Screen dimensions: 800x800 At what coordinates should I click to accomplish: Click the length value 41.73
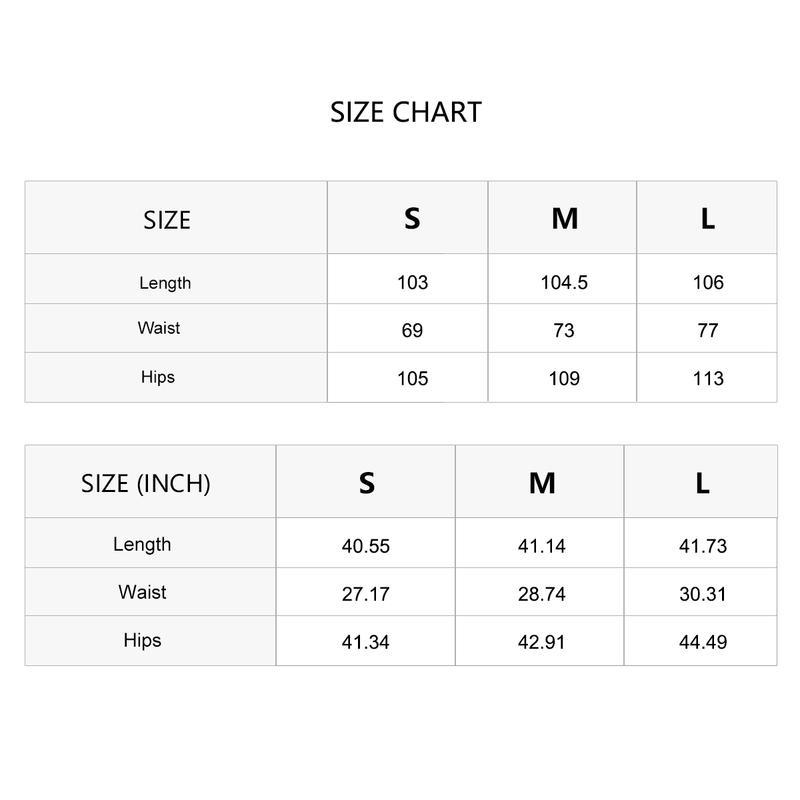(703, 546)
